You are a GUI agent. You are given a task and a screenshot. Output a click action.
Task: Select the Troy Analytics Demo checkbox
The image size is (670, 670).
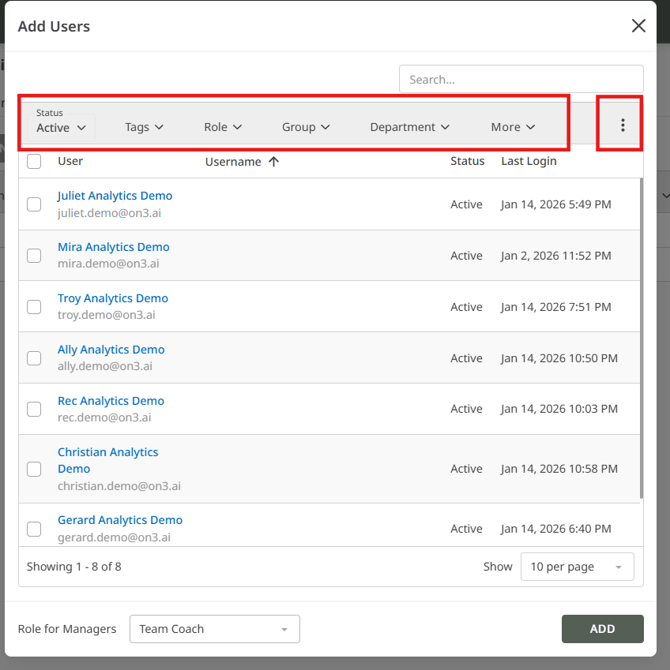point(34,307)
